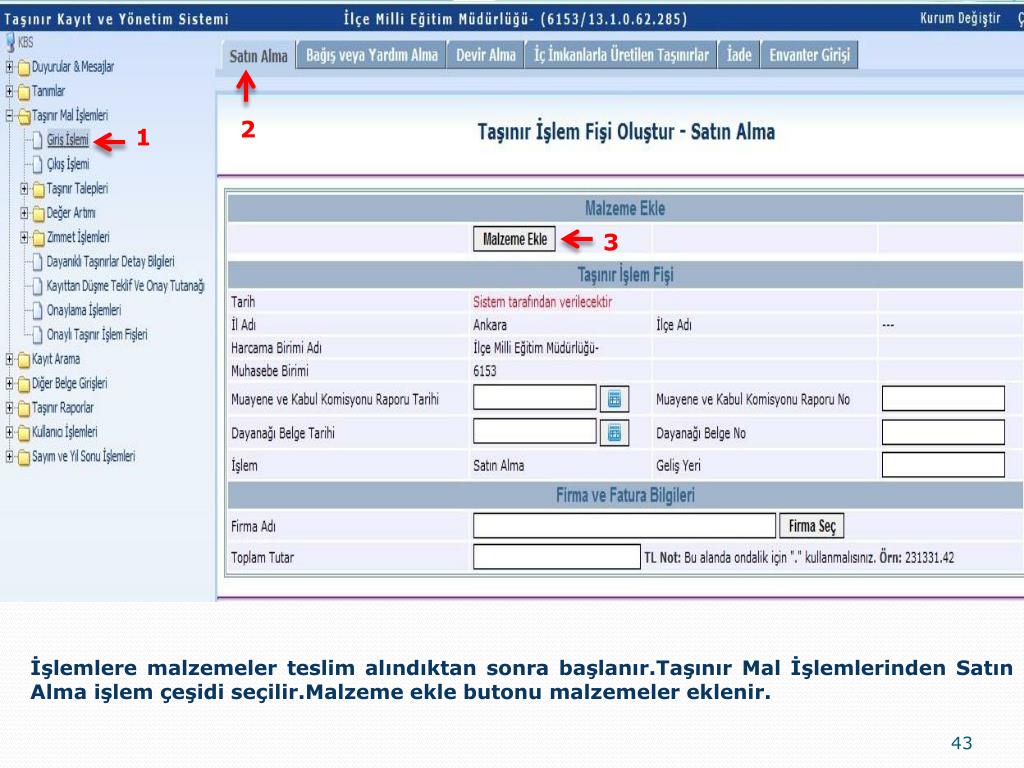
Task: Focus the Geliş Yeri input field
Action: 943,465
